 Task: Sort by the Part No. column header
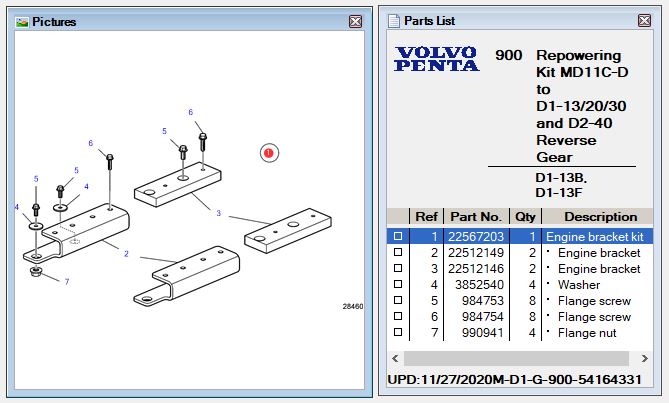[x=476, y=216]
